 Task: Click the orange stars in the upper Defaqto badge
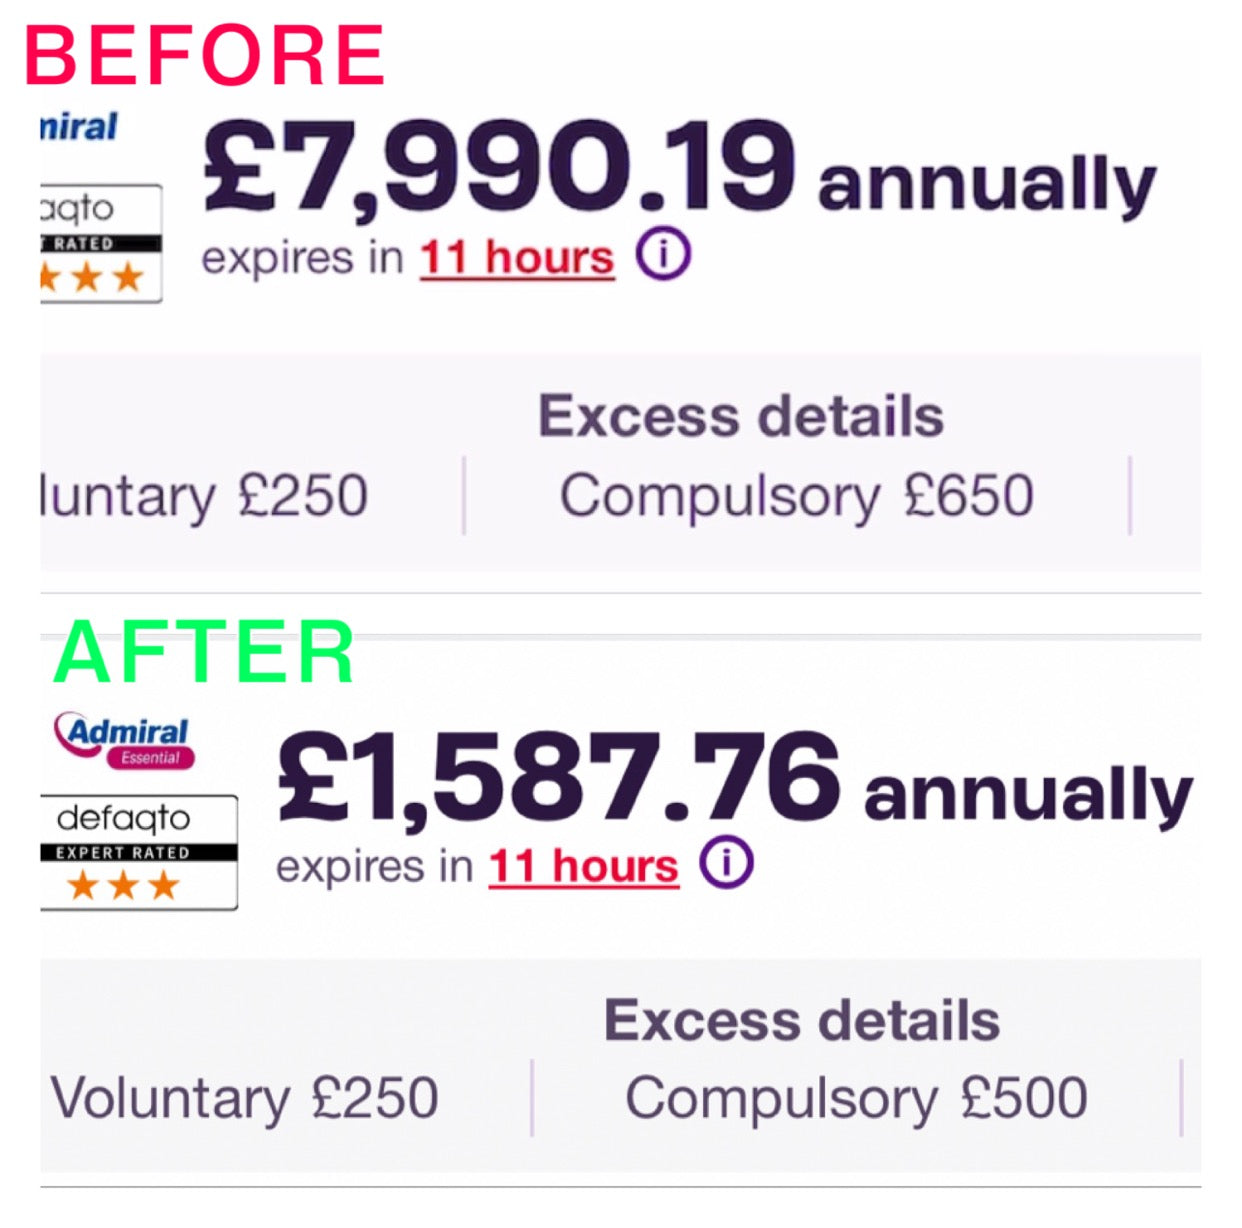tap(95, 277)
